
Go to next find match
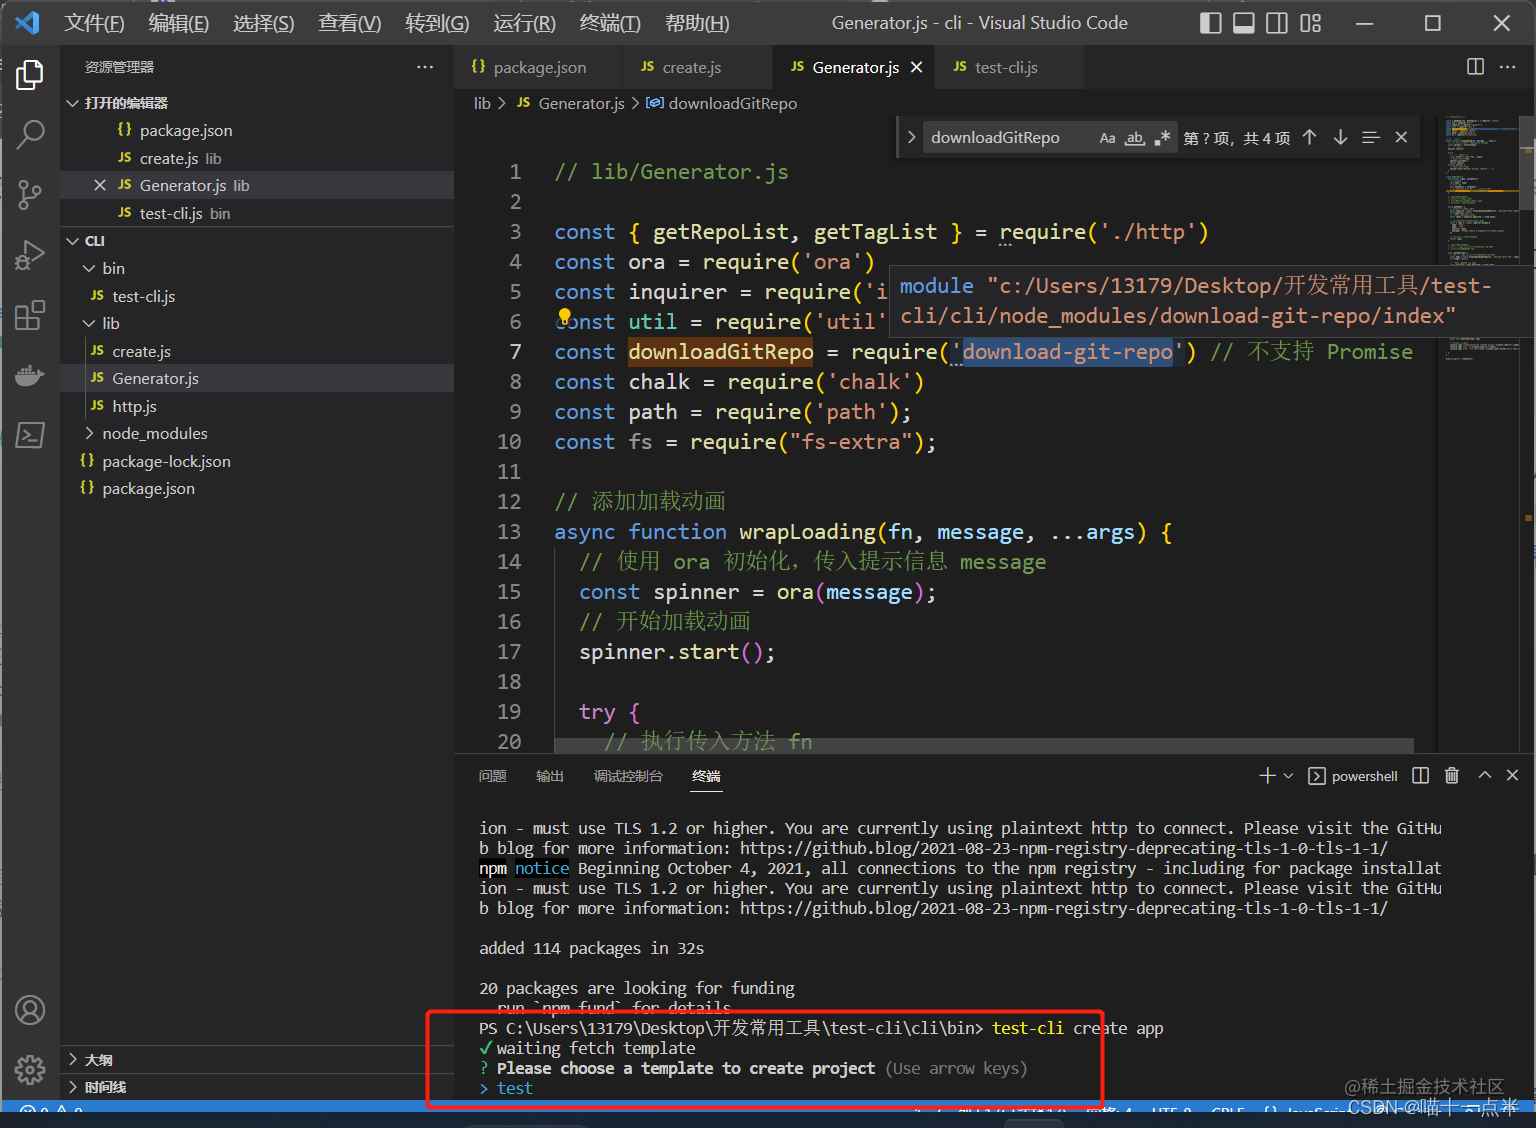point(1340,137)
